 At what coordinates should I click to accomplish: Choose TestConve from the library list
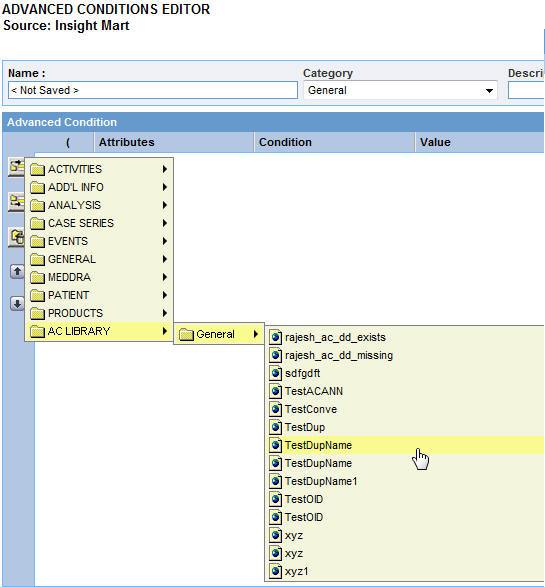(405, 409)
